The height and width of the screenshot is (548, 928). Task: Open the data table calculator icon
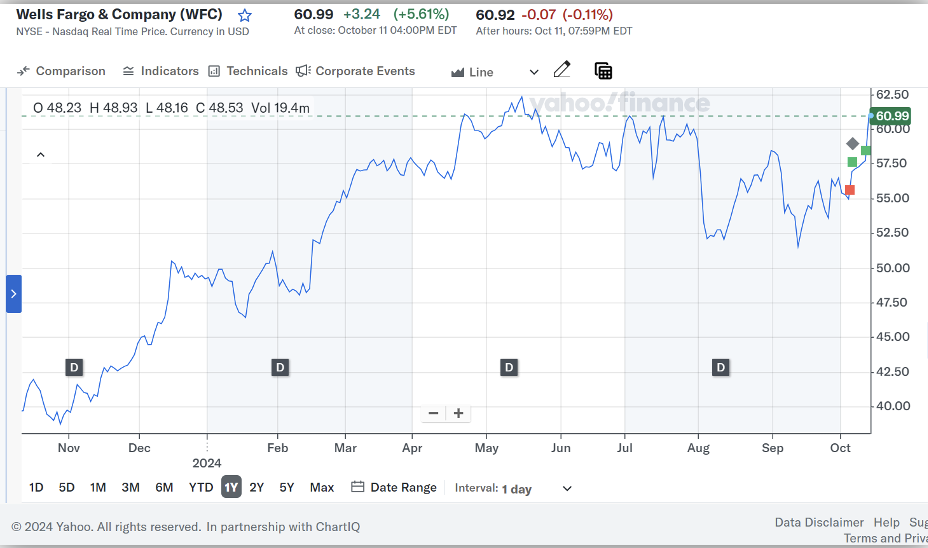(x=603, y=71)
